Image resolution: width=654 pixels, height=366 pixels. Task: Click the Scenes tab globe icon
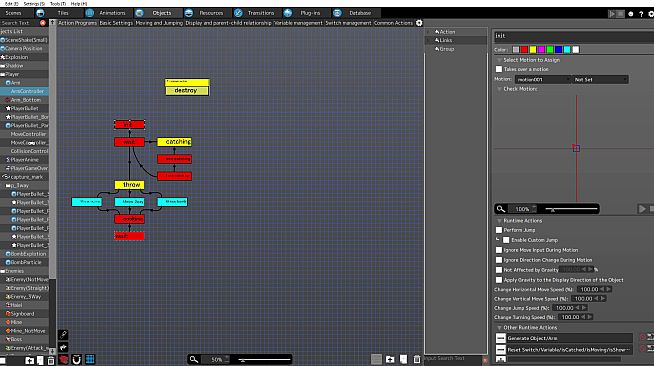pos(40,13)
